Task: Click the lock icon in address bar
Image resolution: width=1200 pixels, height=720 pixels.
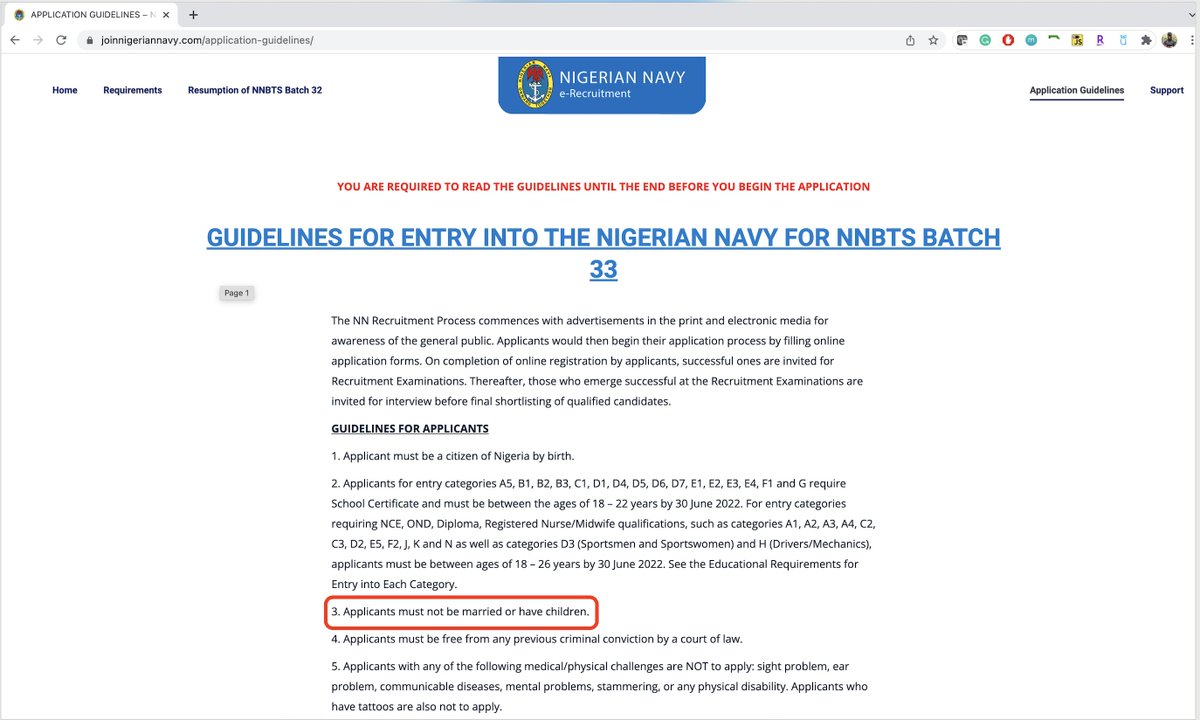Action: coord(89,40)
